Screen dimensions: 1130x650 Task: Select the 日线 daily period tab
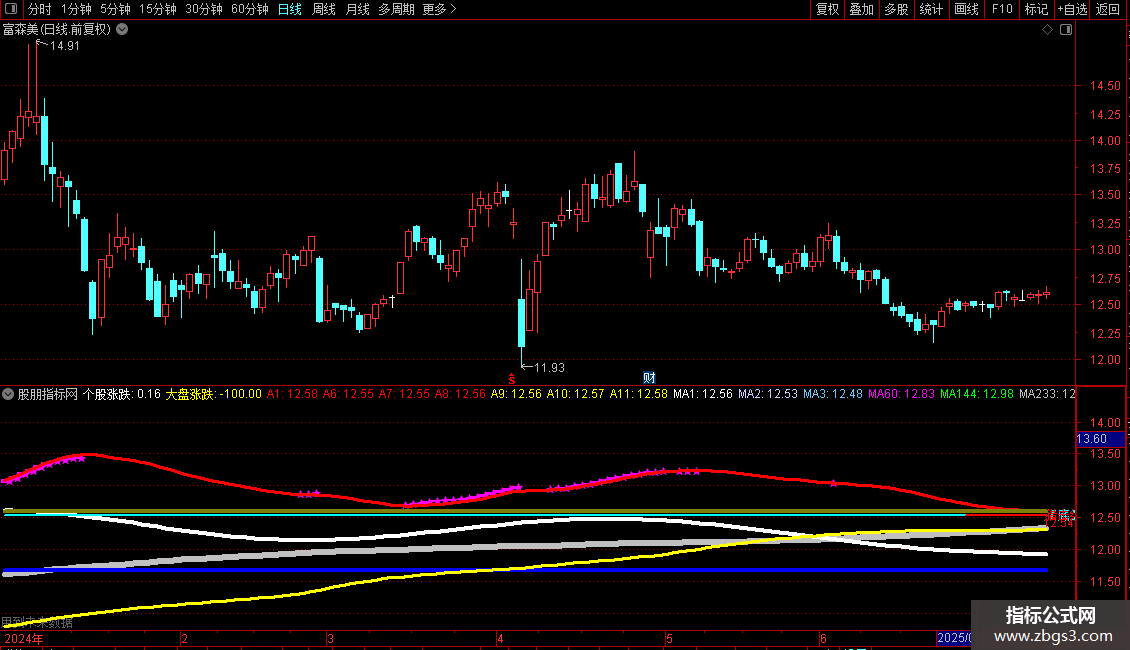click(290, 9)
